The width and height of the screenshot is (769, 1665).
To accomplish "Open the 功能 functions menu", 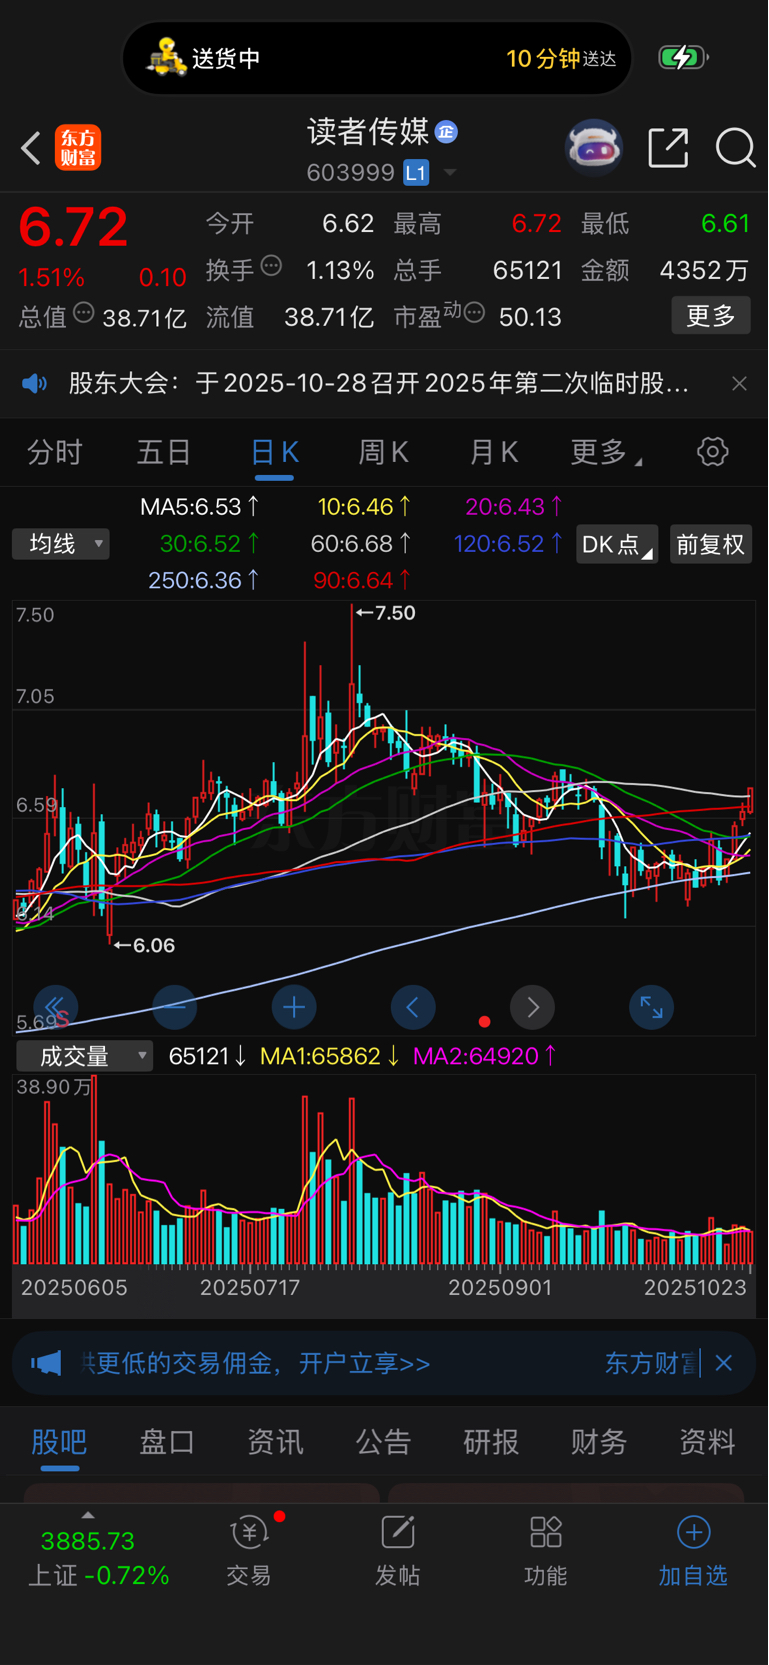I will point(546,1553).
